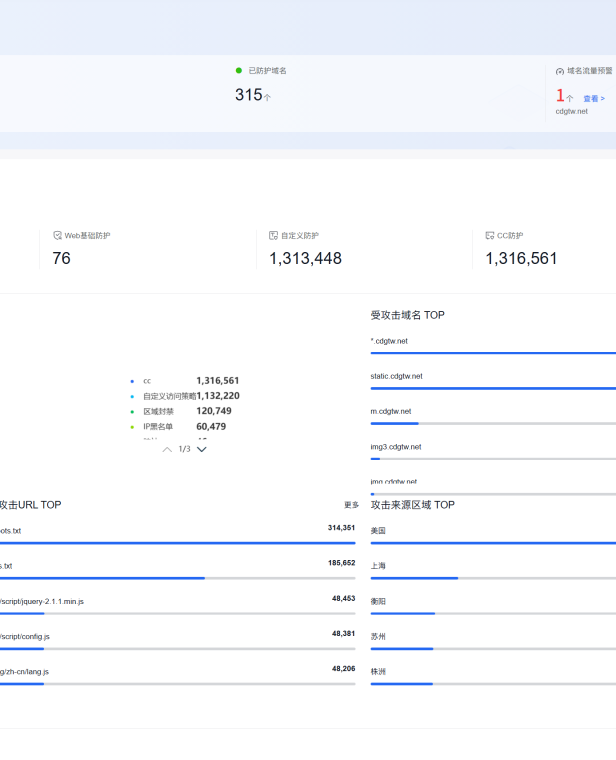Click the /script/config.js URL row
The width and height of the screenshot is (616, 760).
pyautogui.click(x=25, y=637)
